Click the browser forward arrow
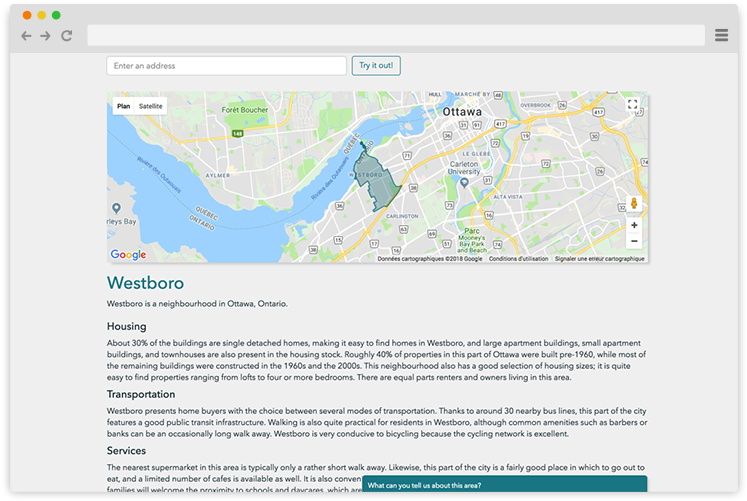Image resolution: width=747 pixels, height=501 pixels. coord(45,36)
